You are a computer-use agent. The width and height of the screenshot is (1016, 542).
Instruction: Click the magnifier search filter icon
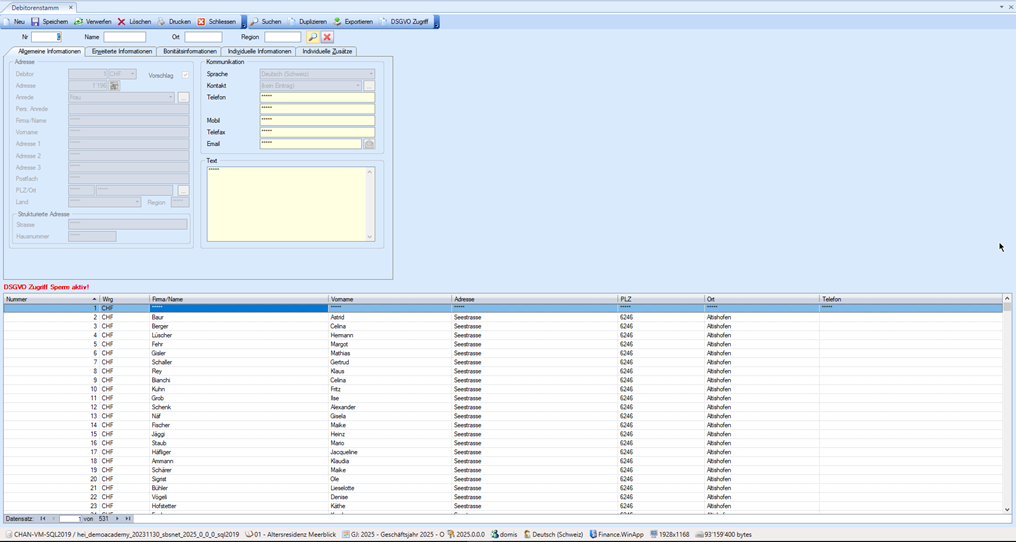pos(312,37)
